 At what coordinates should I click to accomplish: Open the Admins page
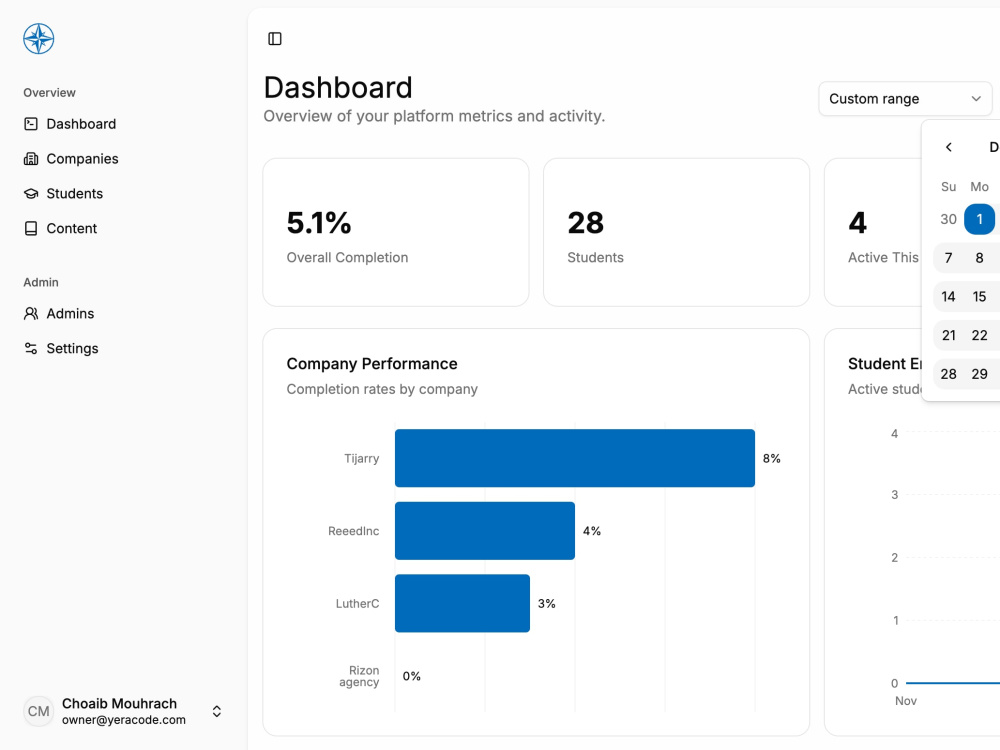point(70,314)
